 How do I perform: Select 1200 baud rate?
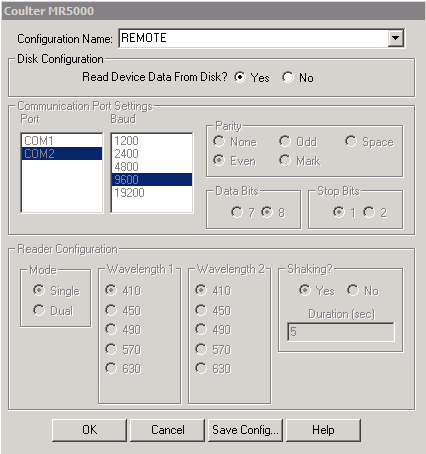pos(152,141)
